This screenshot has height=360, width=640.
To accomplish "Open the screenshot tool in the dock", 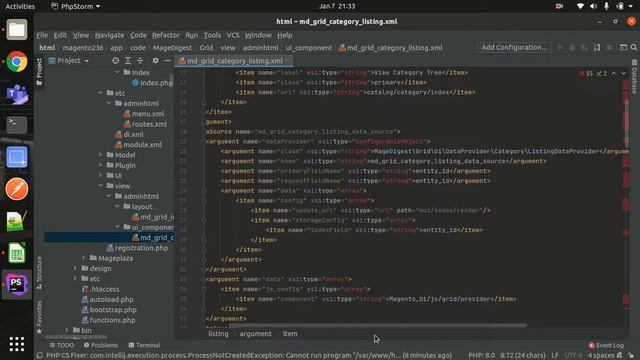I will [x=17, y=157].
